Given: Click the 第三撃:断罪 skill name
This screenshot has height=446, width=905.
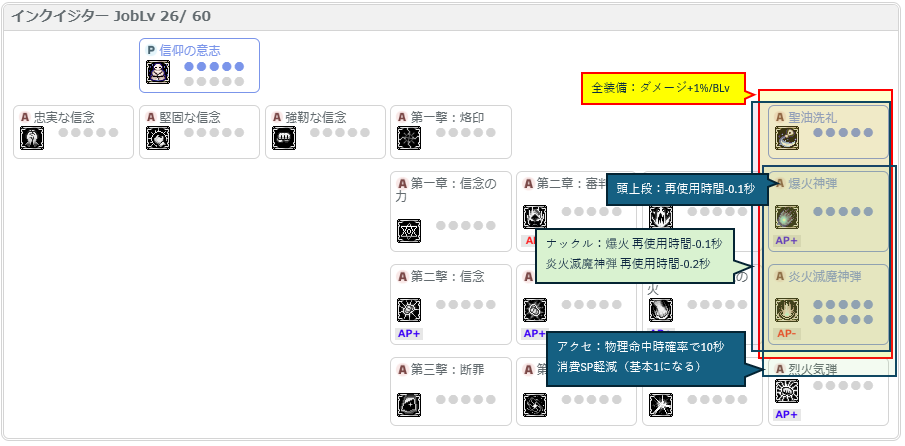Looking at the screenshot, I should point(448,369).
